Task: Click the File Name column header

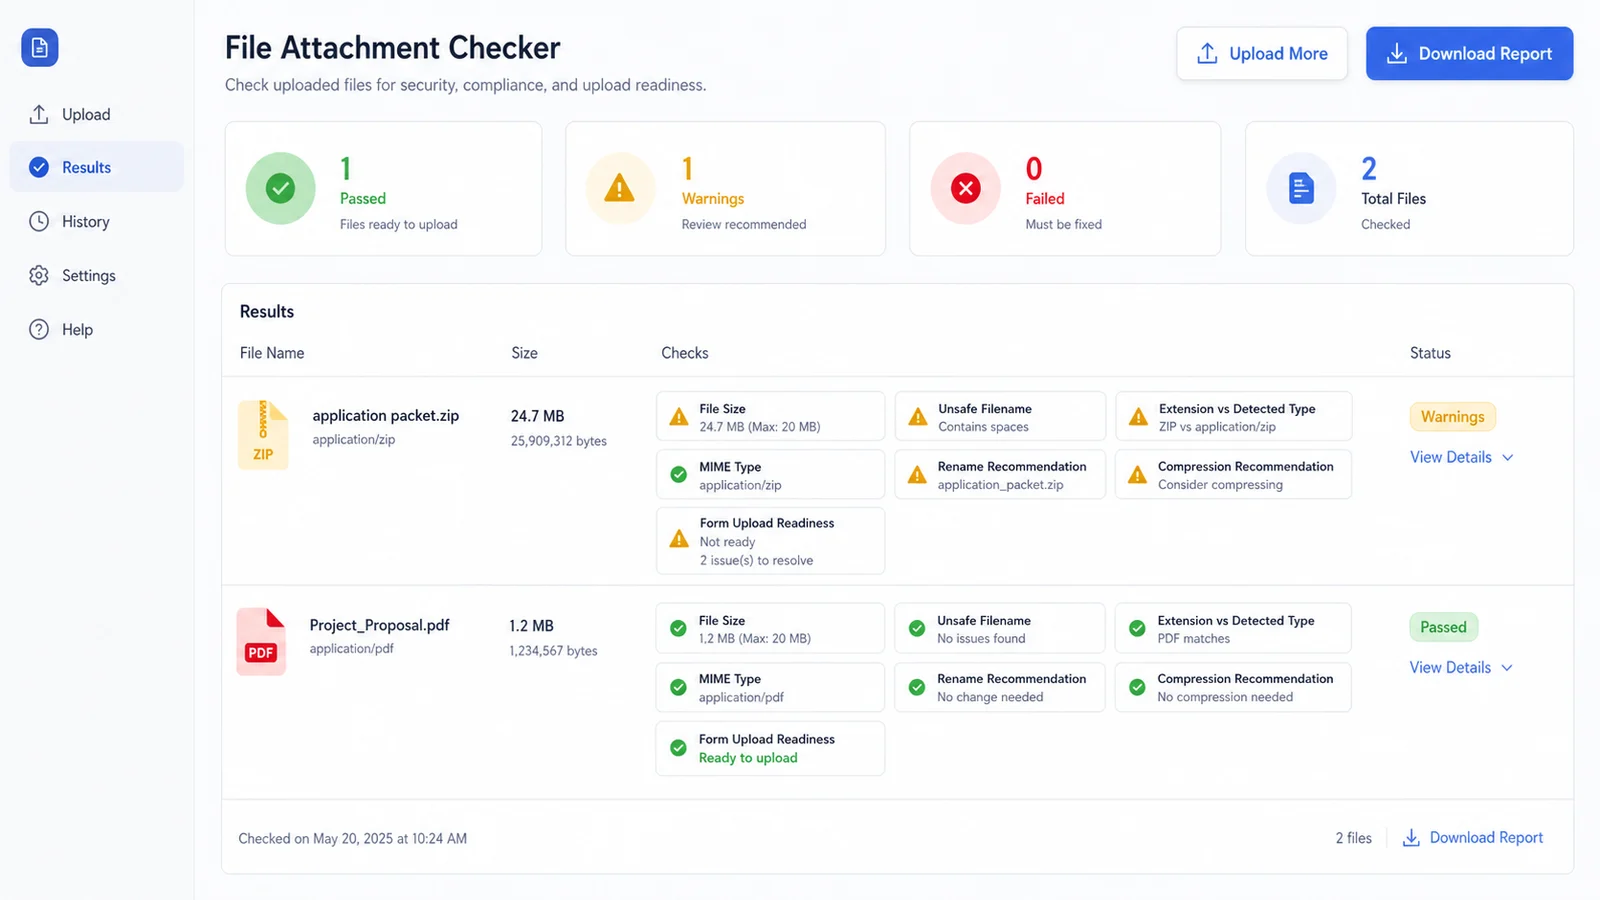Action: coord(272,353)
